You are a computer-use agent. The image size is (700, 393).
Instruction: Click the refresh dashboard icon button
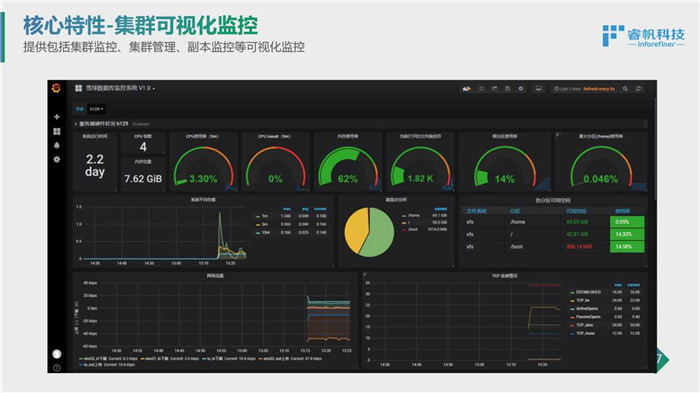639,89
